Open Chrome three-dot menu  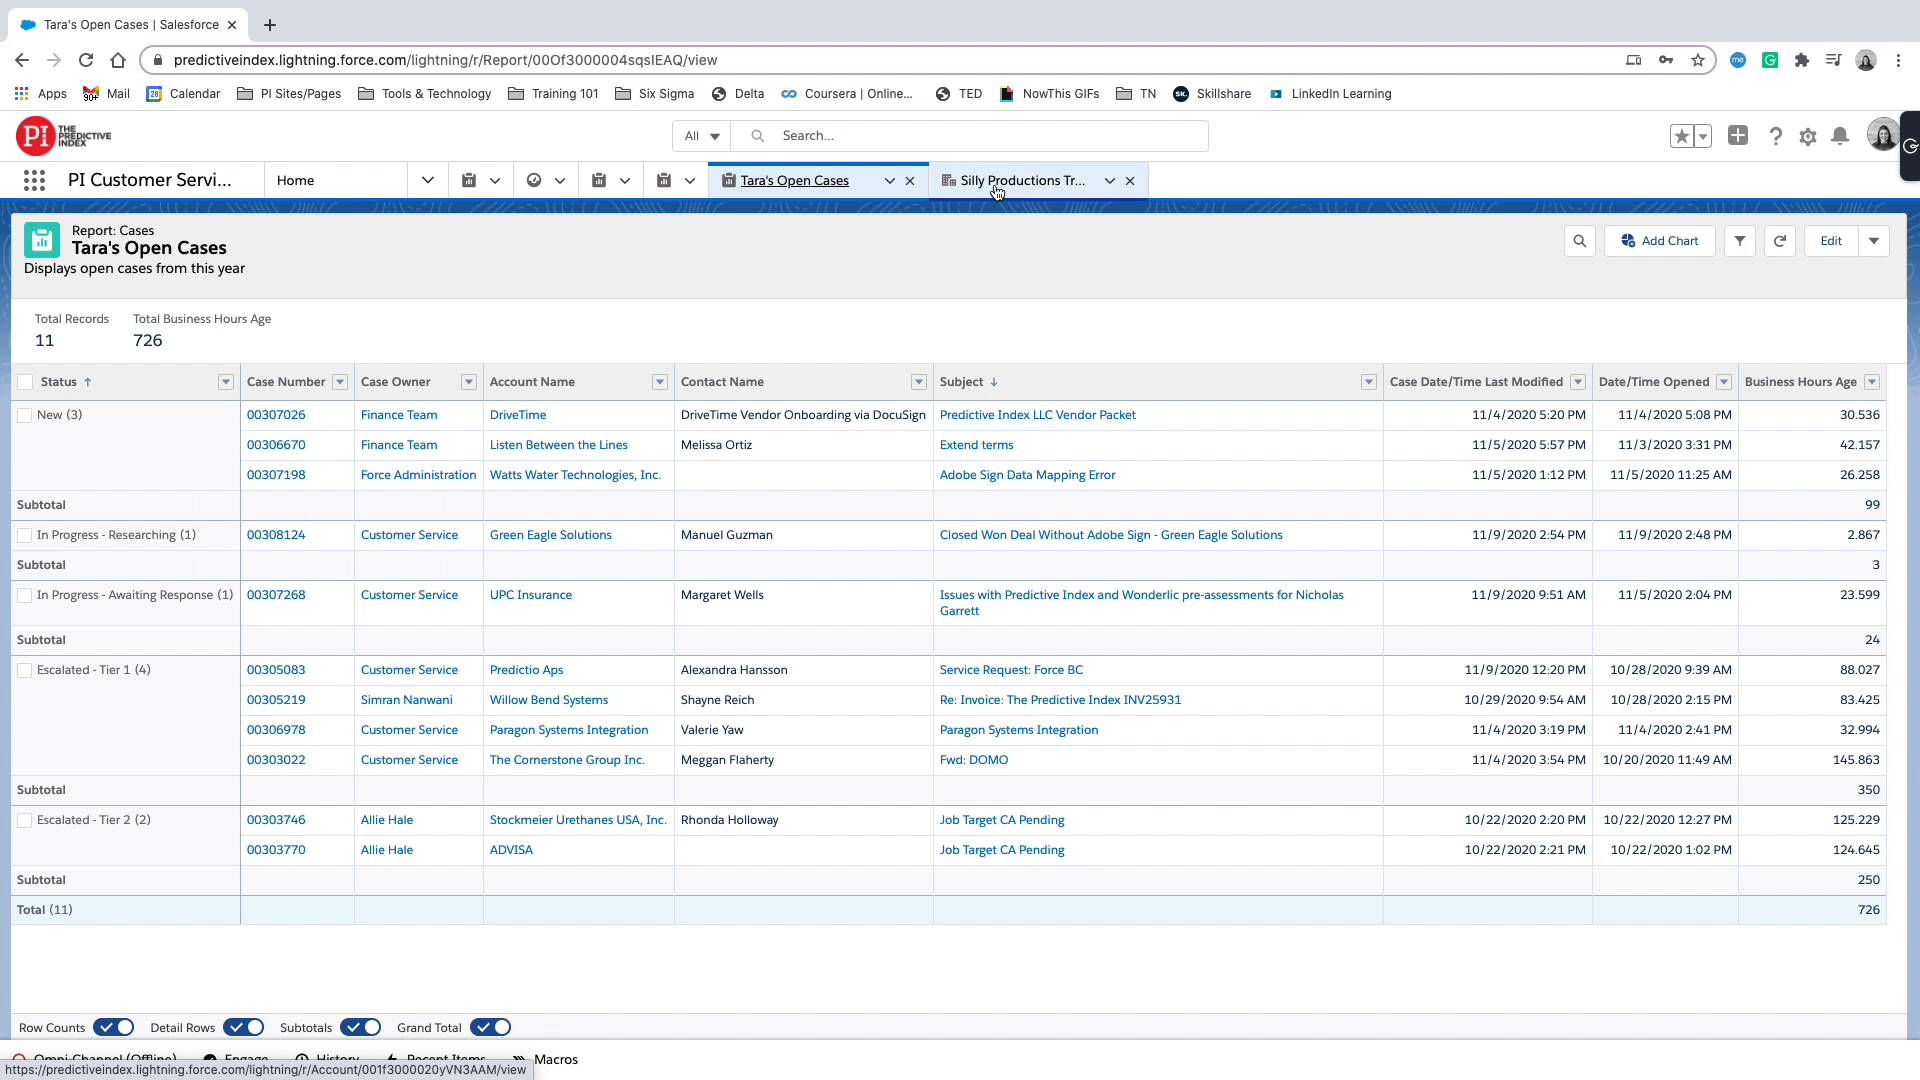(x=1898, y=60)
